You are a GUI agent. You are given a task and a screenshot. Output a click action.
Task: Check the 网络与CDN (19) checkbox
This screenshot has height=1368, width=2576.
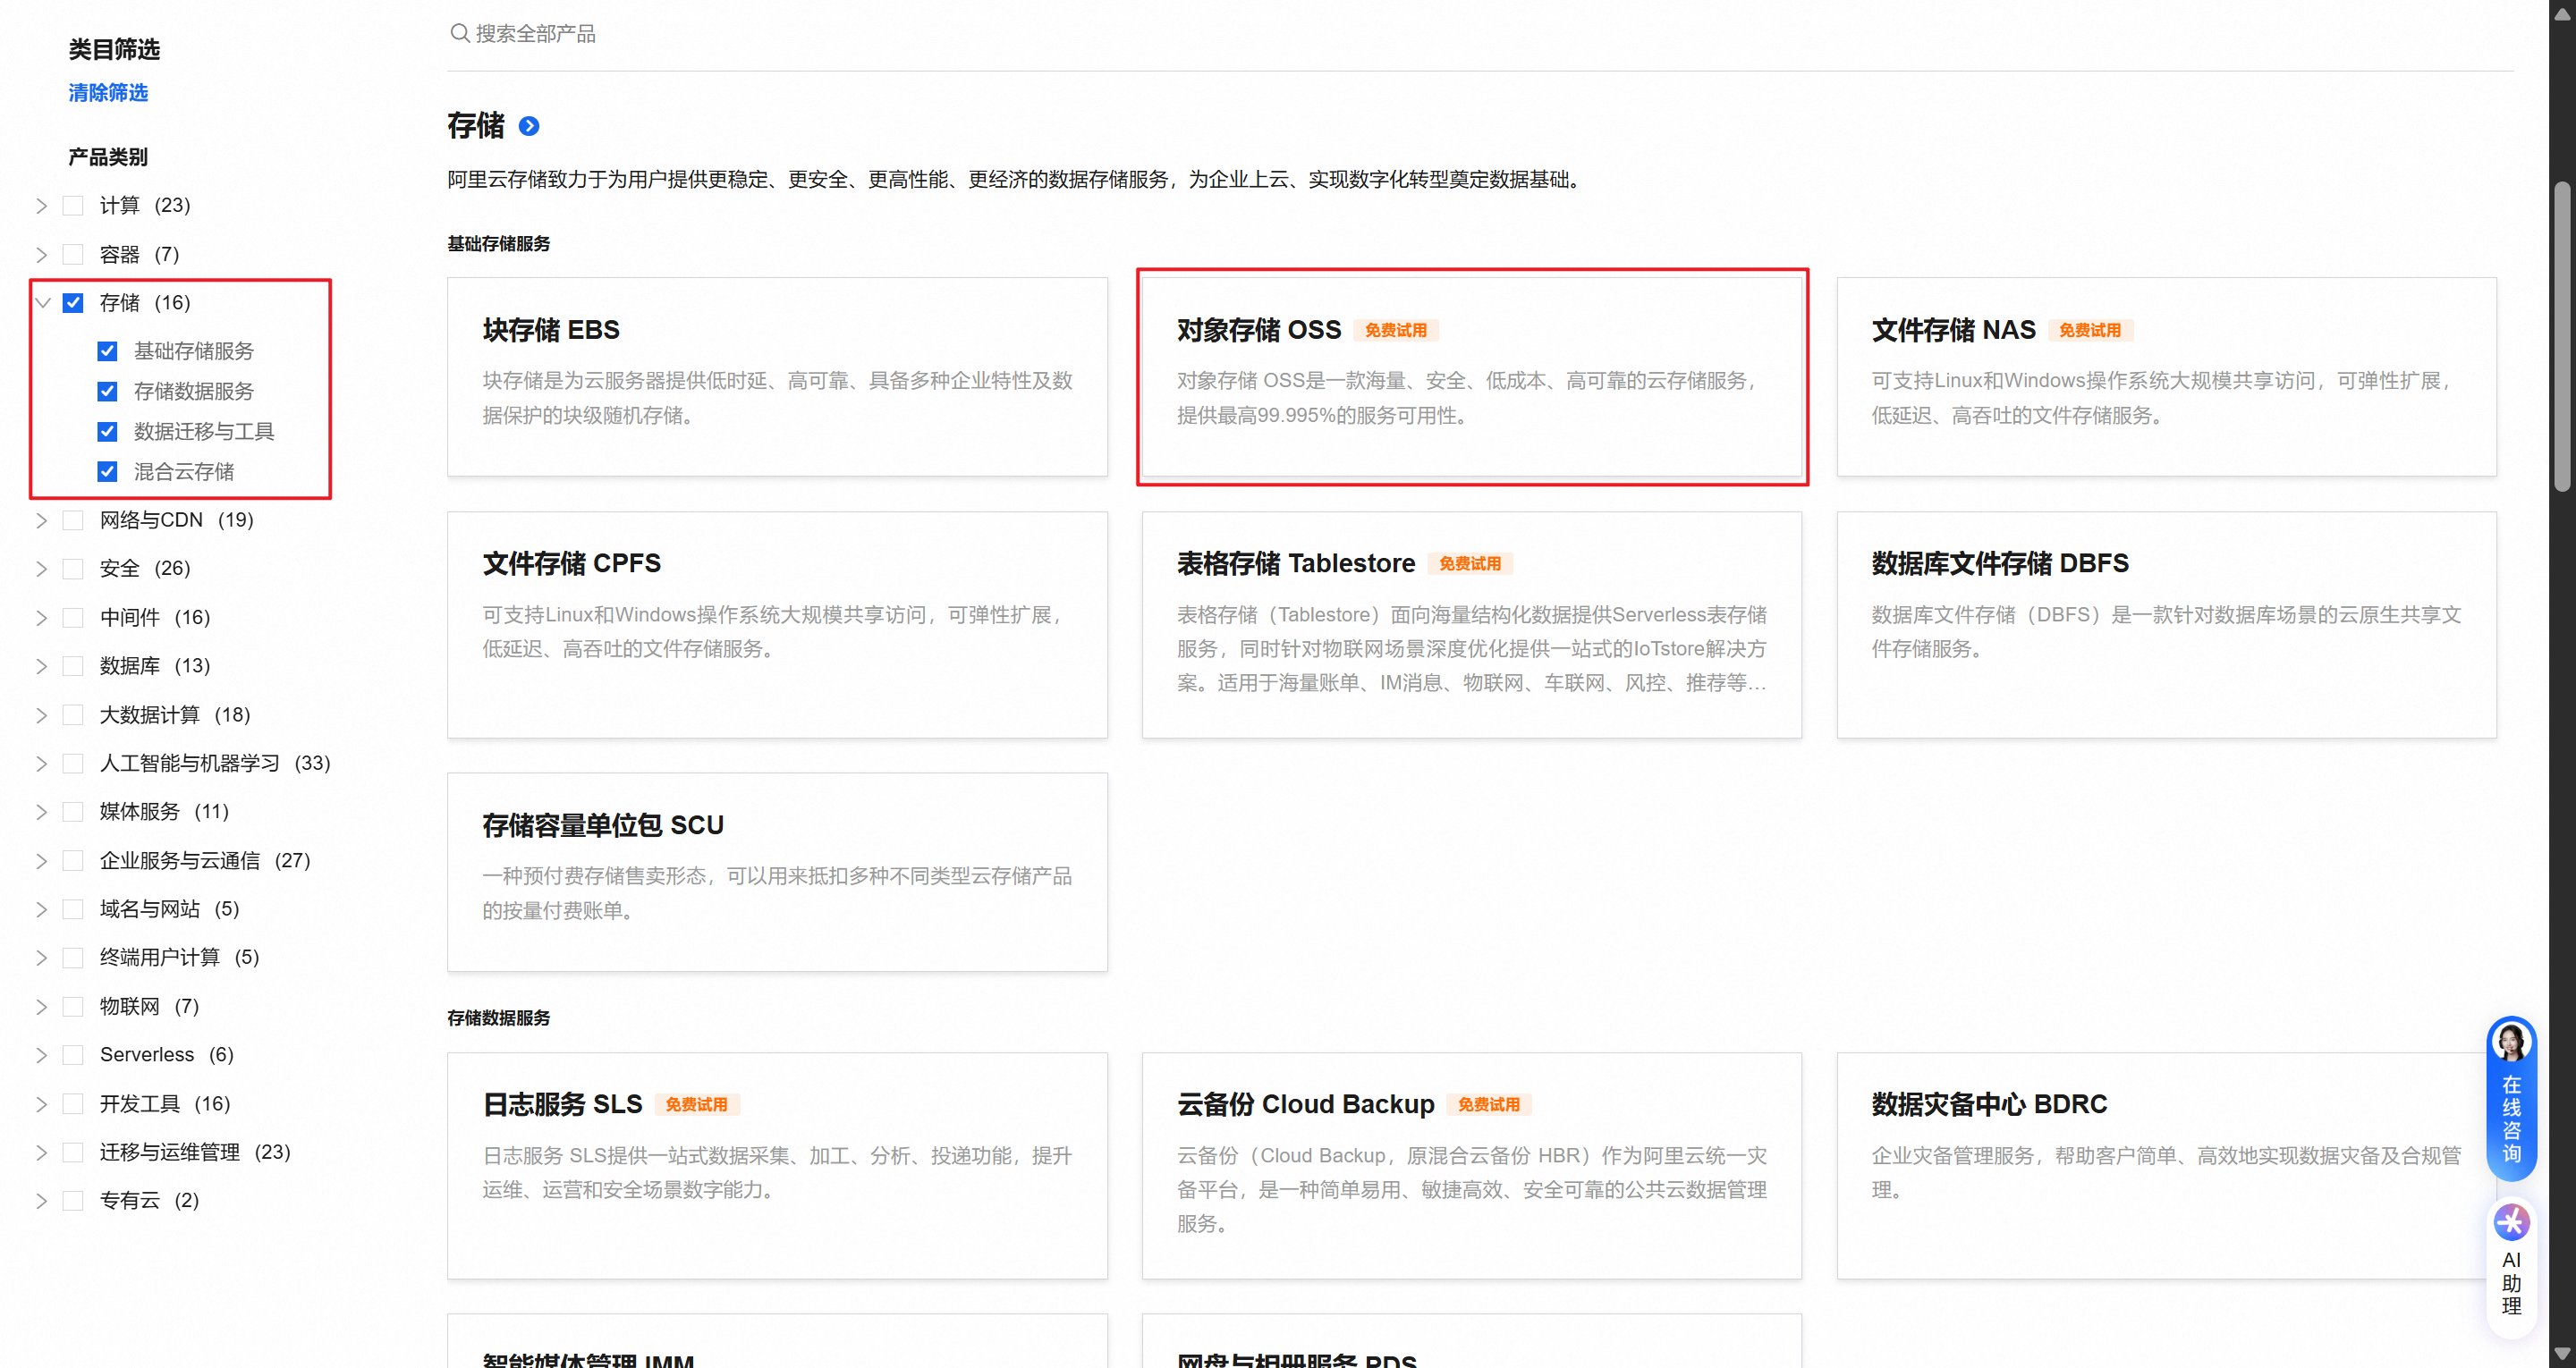(73, 520)
